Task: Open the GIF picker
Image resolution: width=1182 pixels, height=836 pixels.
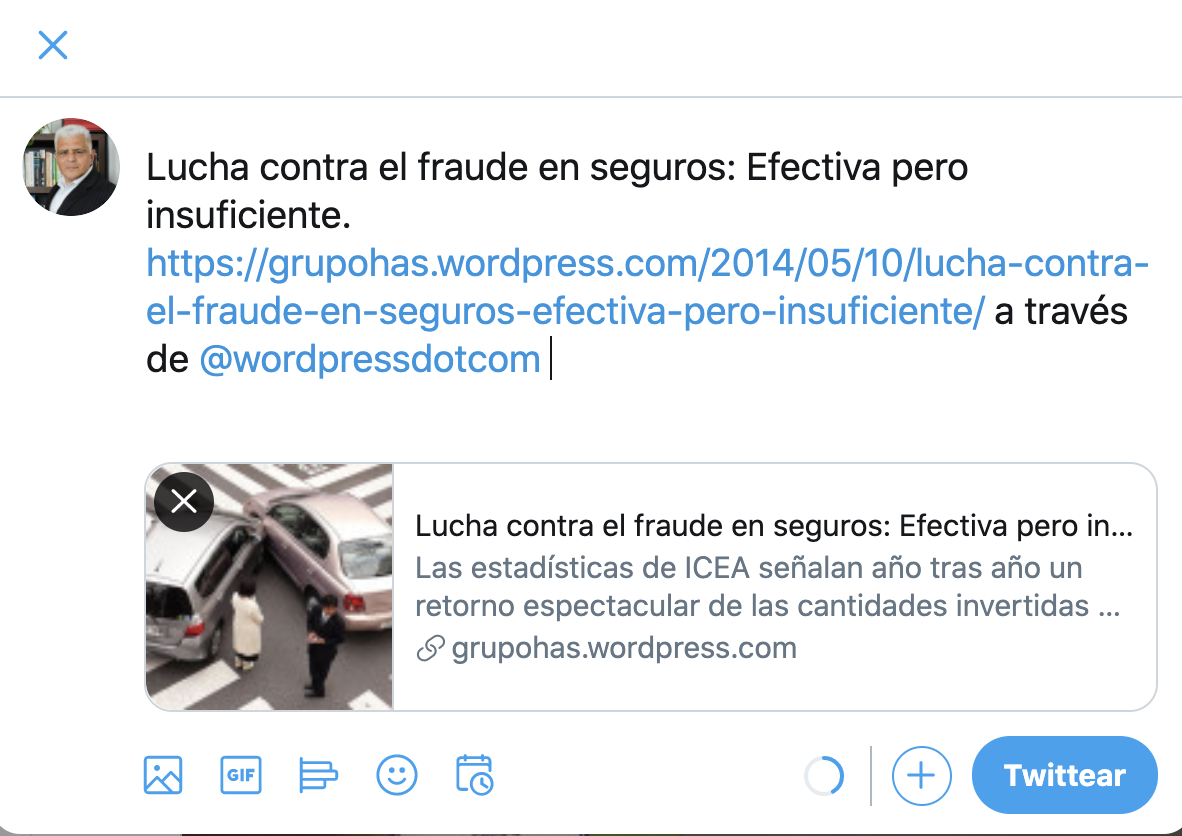Action: (240, 775)
